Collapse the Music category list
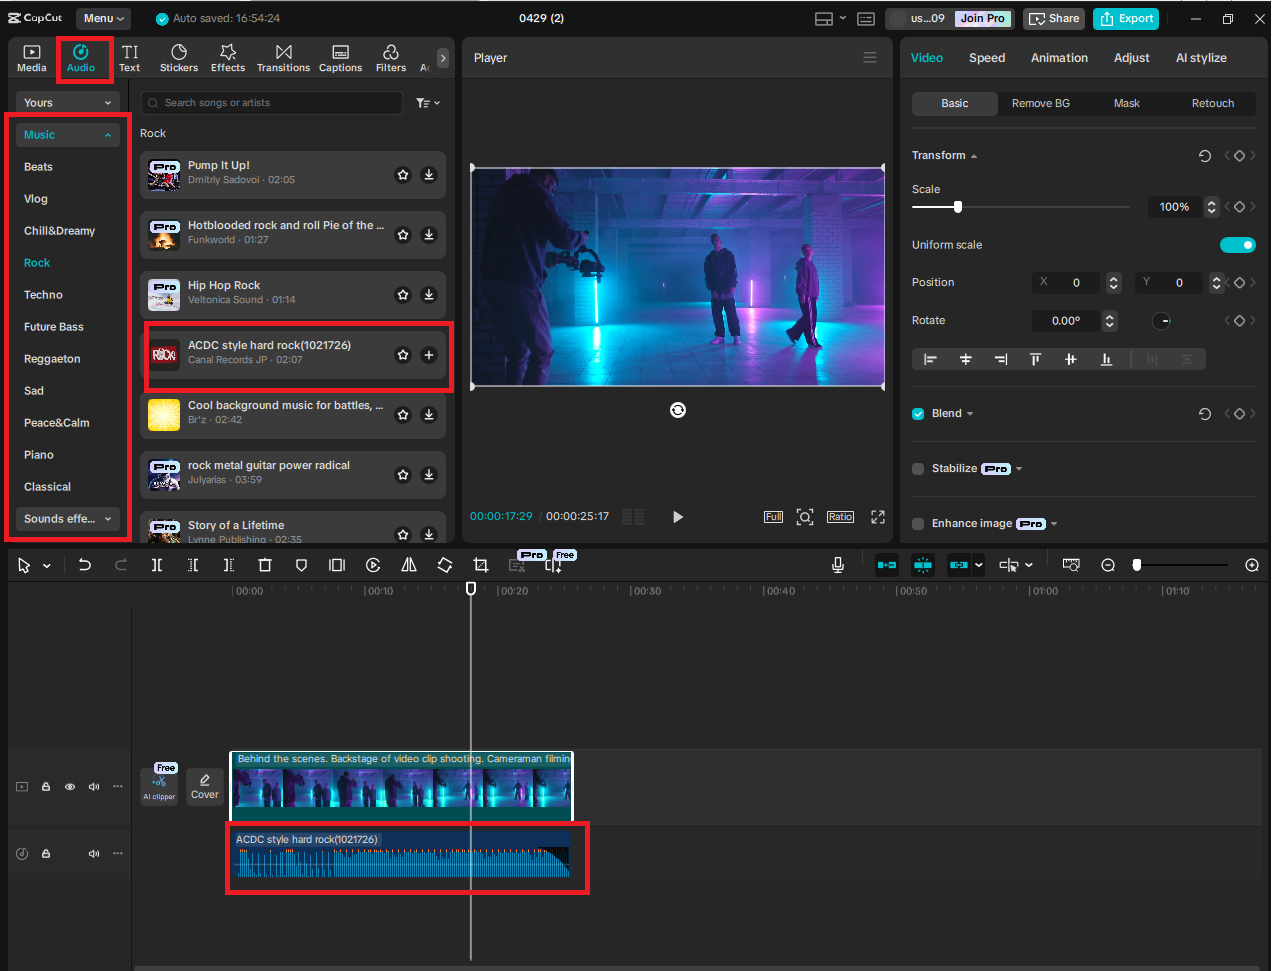 point(68,135)
